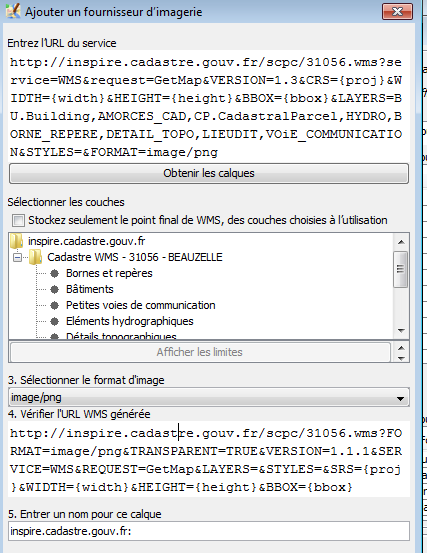Click the service URL text area
This screenshot has width=427, height=553.
pos(209,107)
